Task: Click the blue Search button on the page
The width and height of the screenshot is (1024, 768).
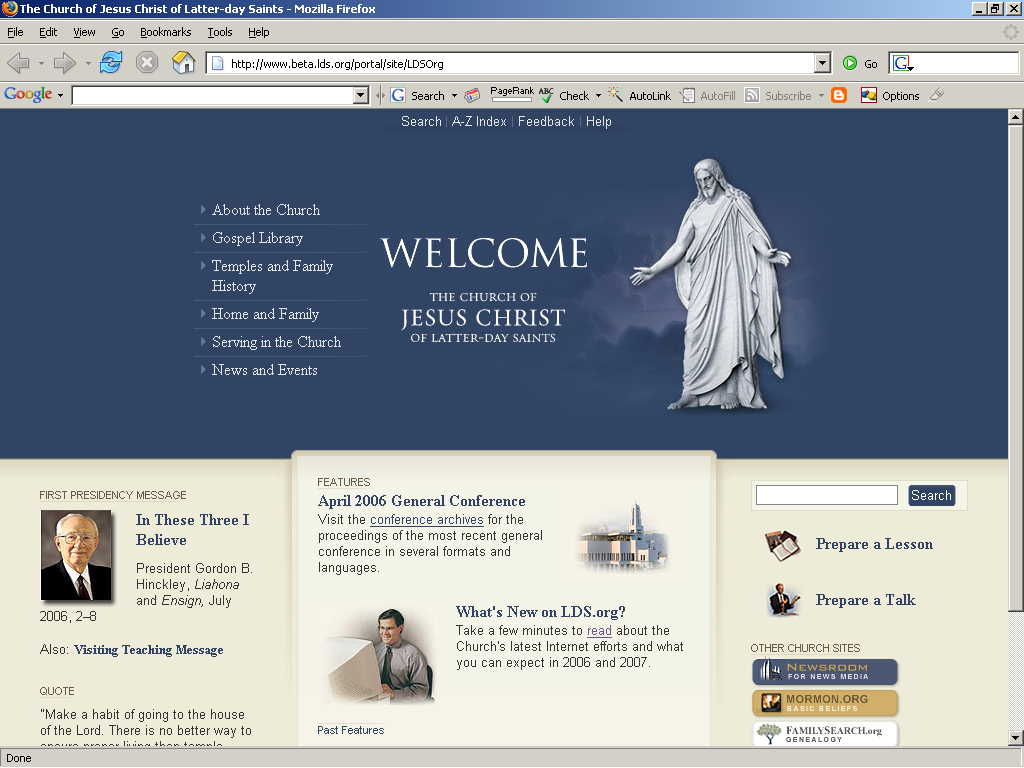Action: (x=931, y=495)
